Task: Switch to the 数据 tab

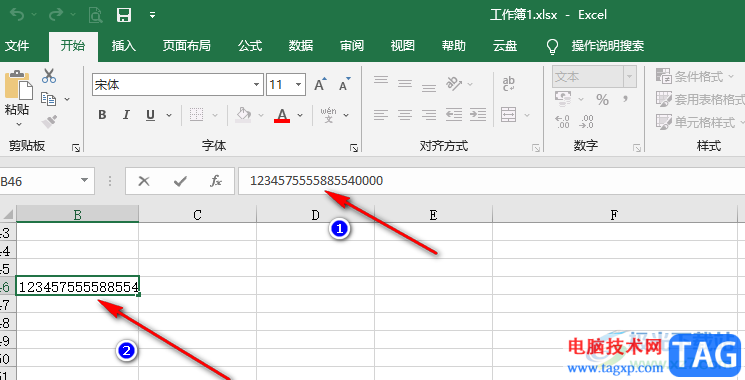Action: point(301,46)
